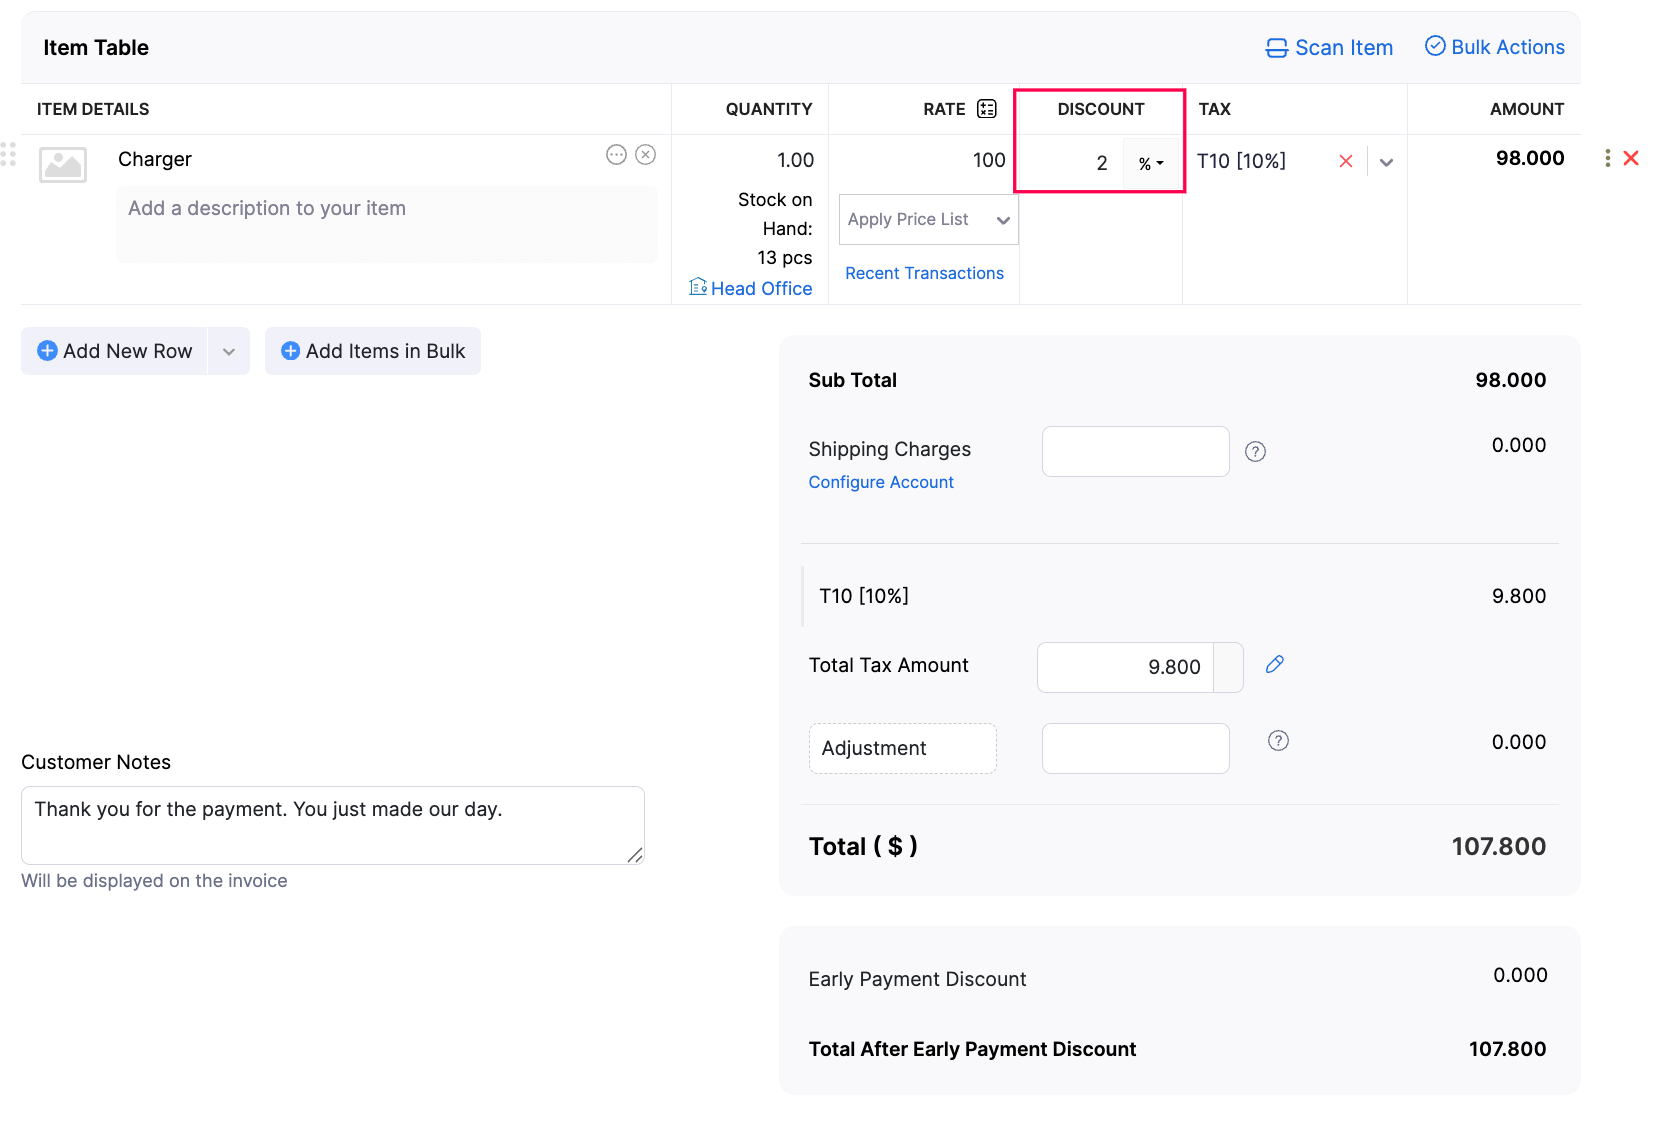
Task: Open help icon beside Adjustment field
Action: tap(1277, 741)
